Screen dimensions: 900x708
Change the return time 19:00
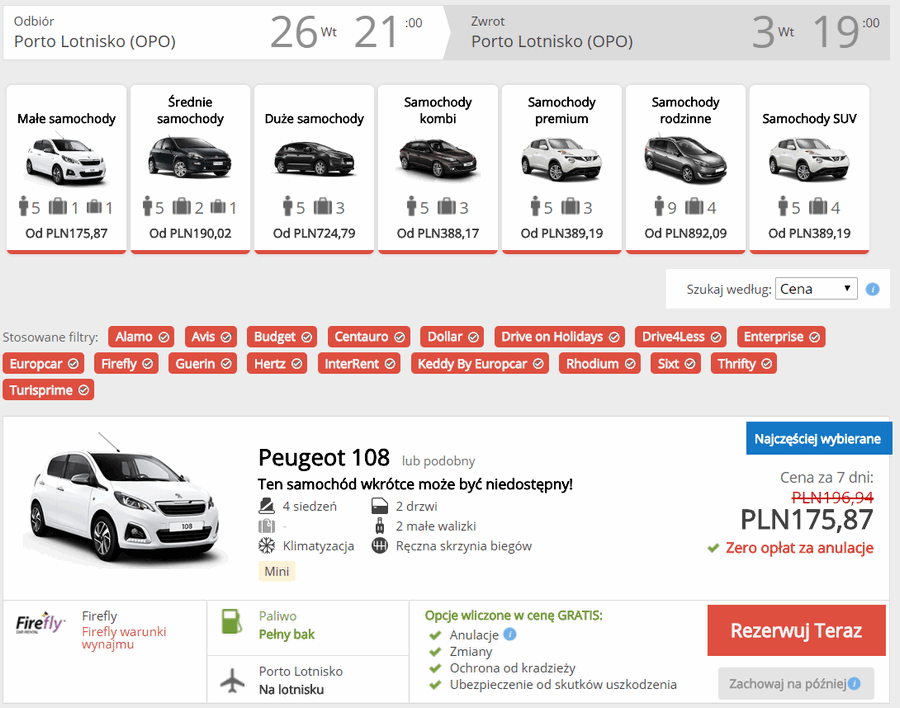pos(846,32)
